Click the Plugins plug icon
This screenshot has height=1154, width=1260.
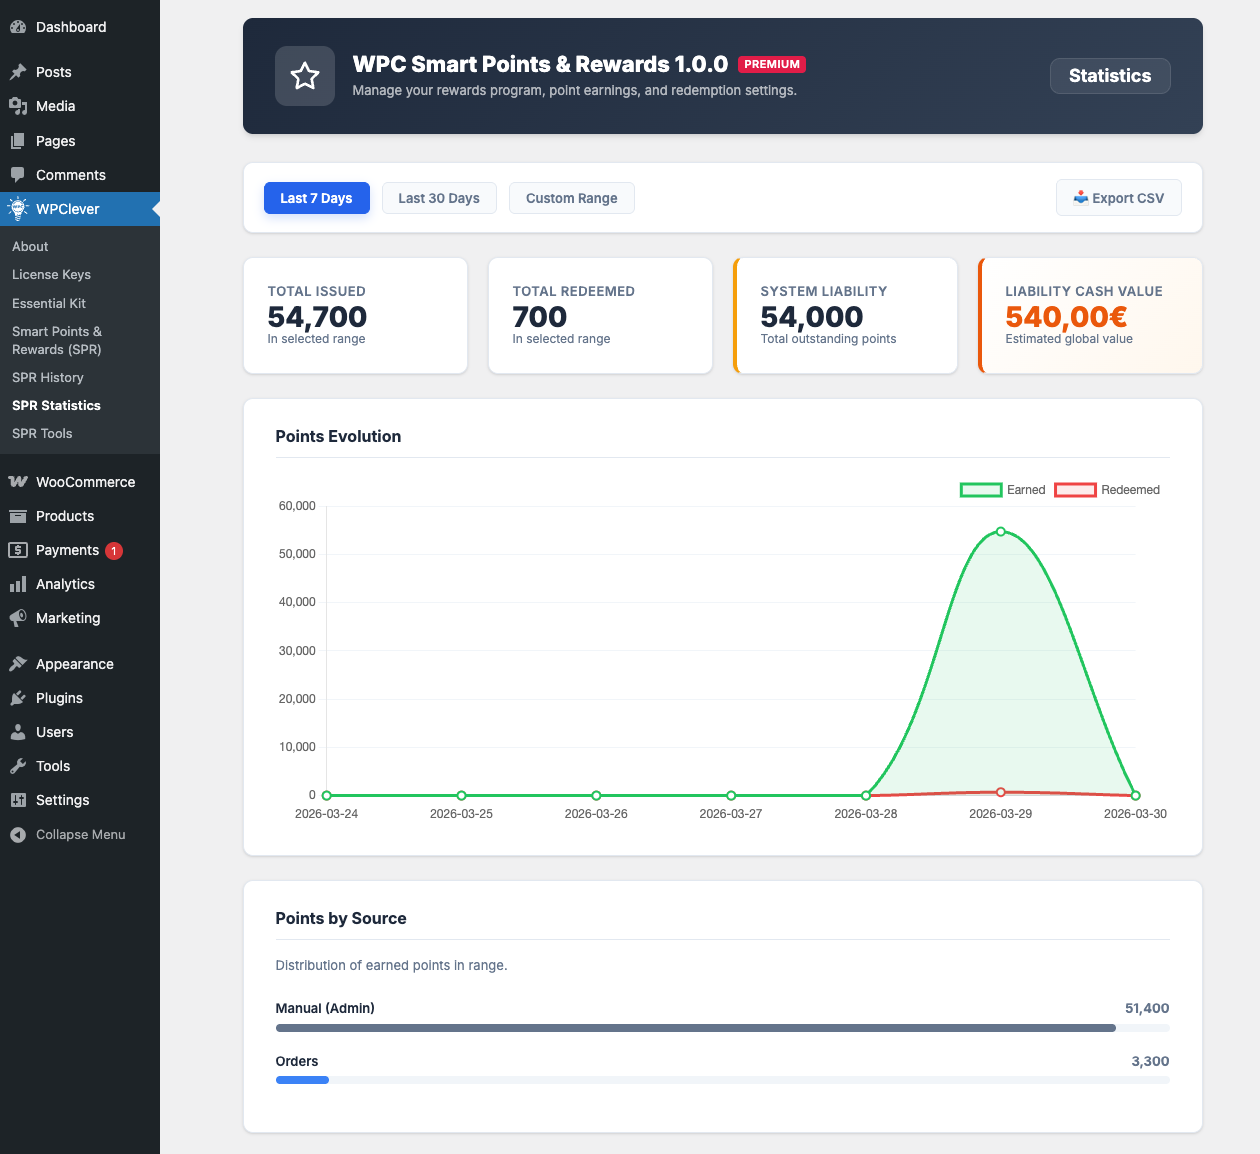[18, 698]
